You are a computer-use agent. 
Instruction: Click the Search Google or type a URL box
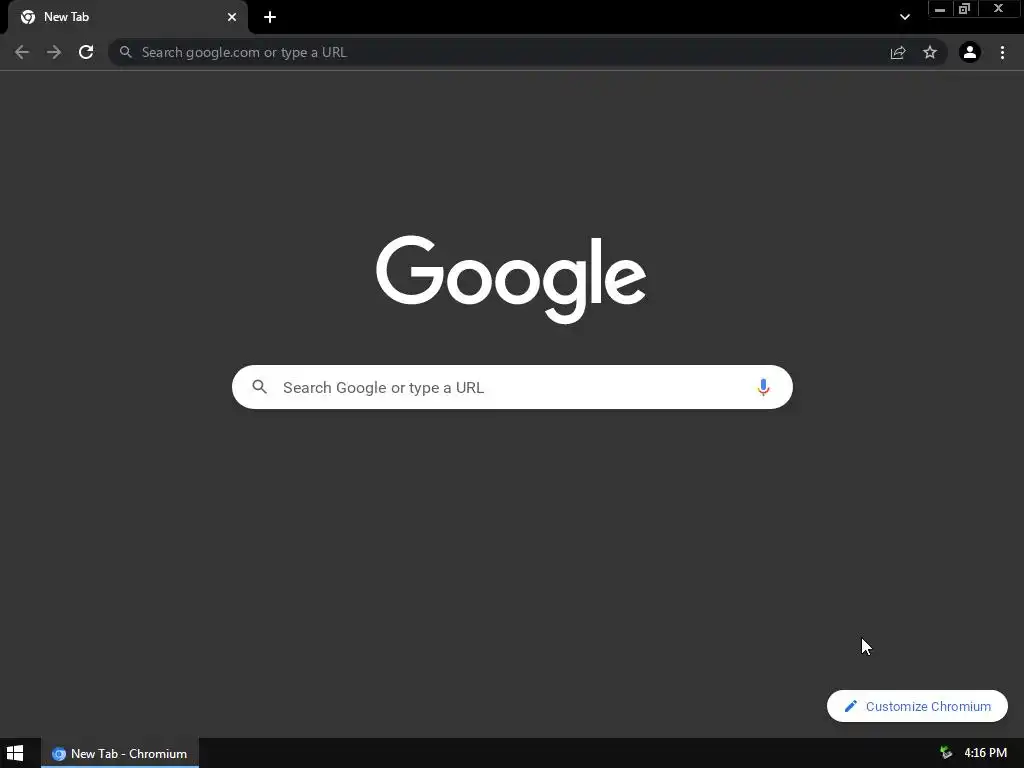513,387
